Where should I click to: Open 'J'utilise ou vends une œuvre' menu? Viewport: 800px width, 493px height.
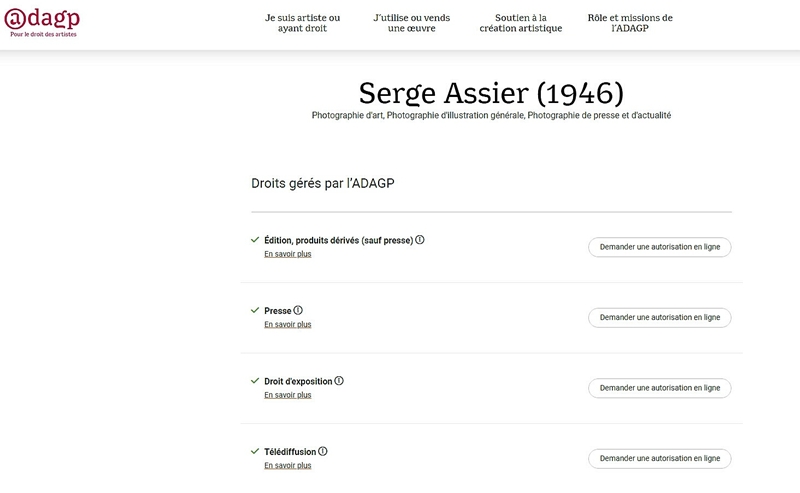tap(412, 23)
